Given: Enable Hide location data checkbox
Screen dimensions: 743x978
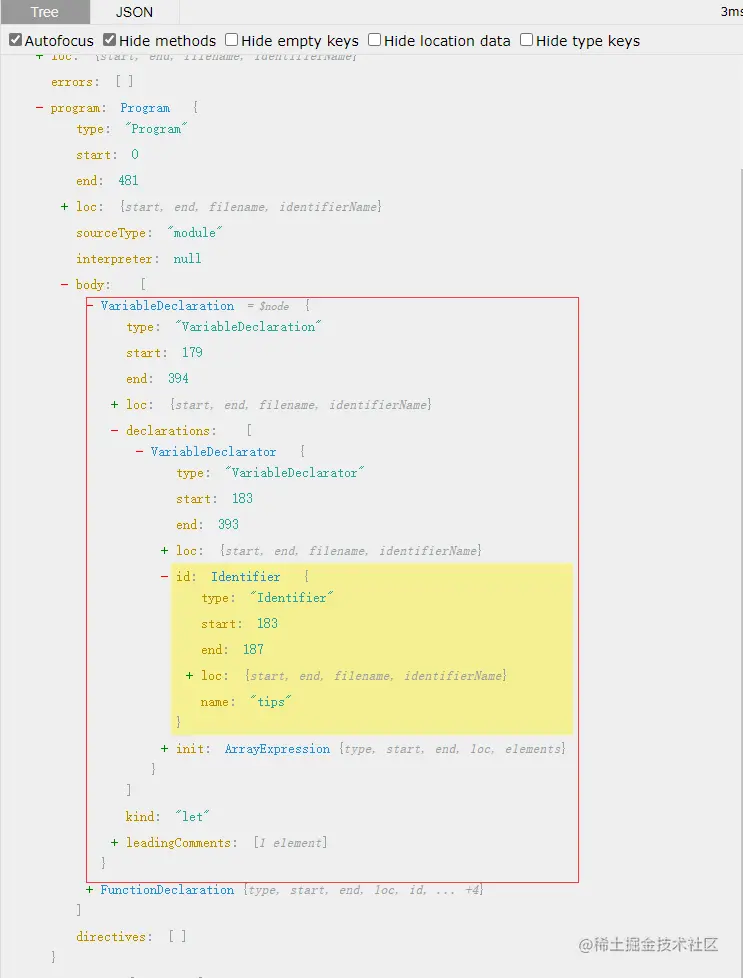Looking at the screenshot, I should (374, 40).
